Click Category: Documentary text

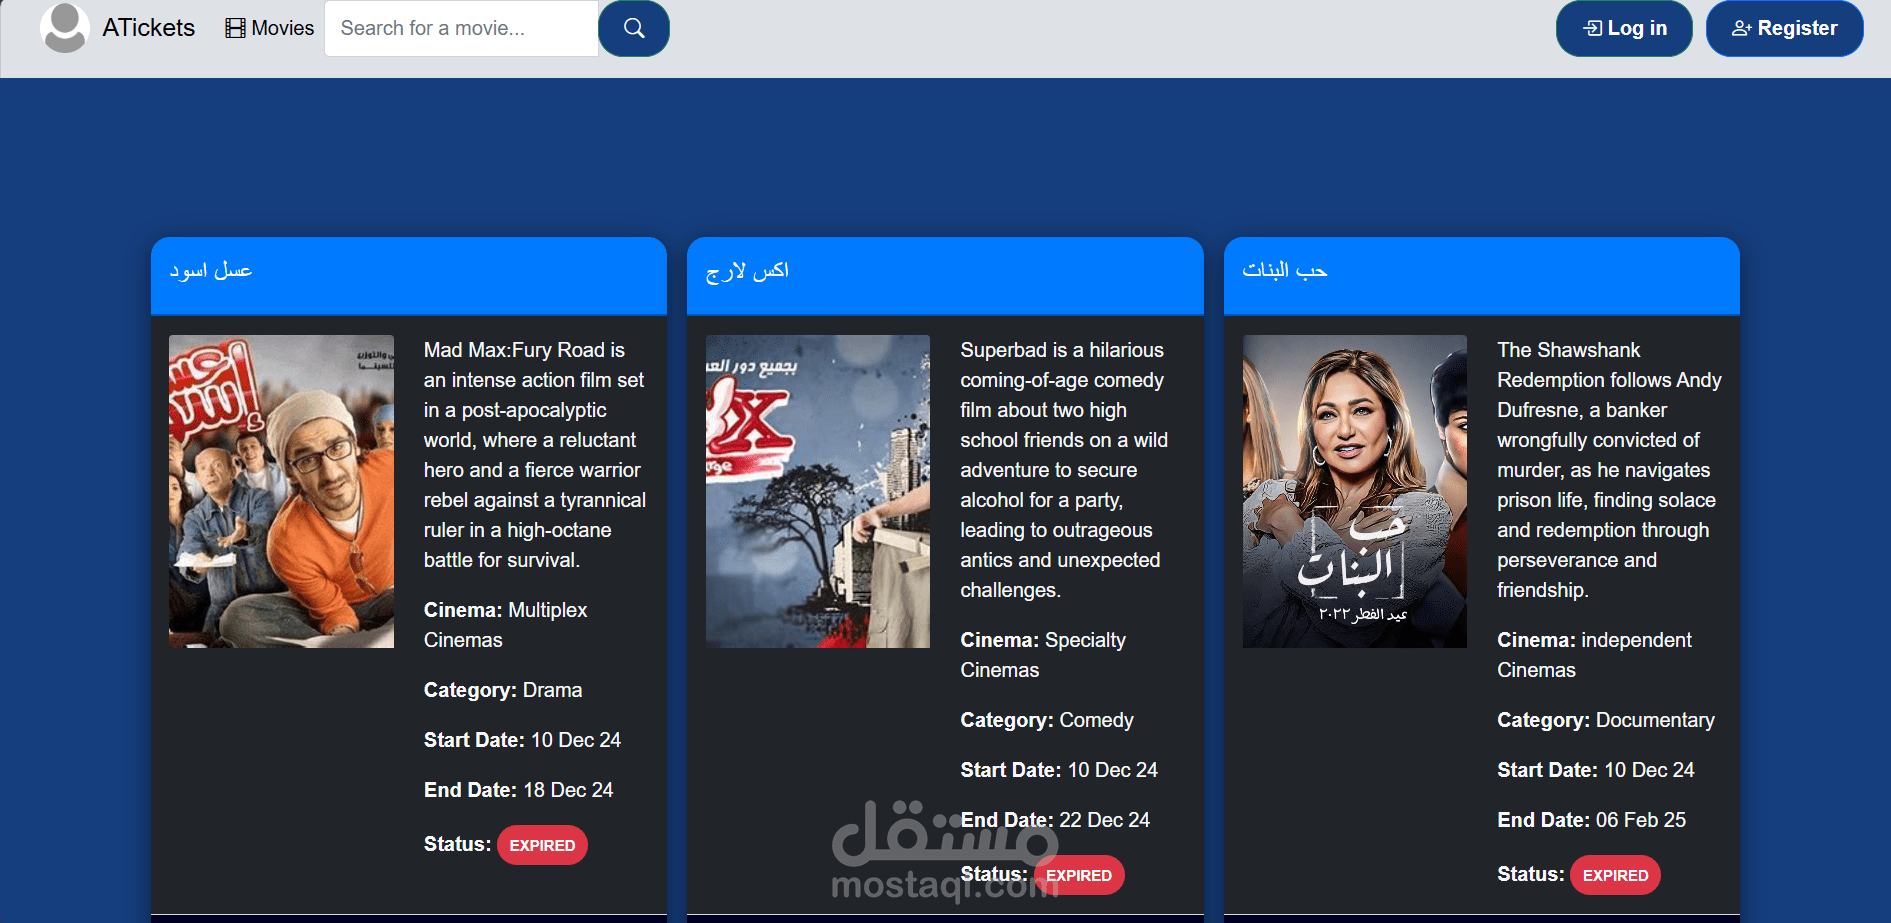tap(1606, 720)
